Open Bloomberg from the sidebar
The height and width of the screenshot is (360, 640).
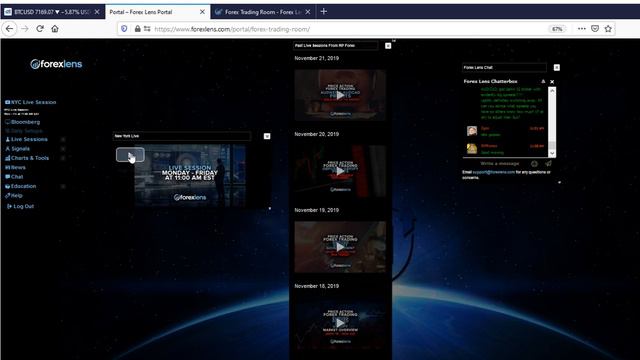click(22, 122)
